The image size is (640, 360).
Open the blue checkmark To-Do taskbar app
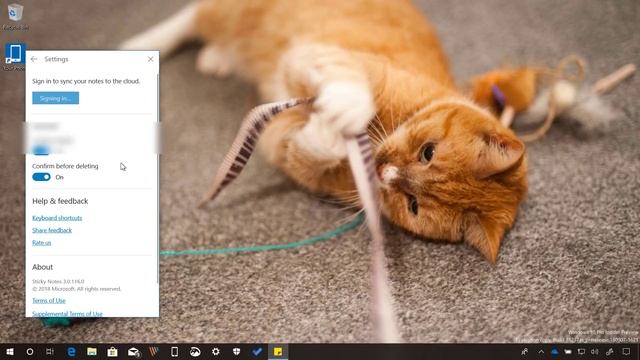(257, 351)
